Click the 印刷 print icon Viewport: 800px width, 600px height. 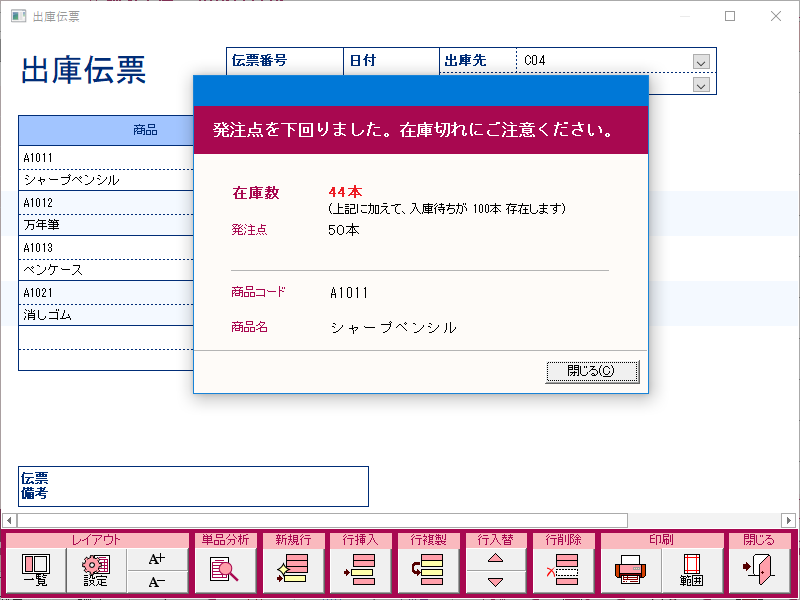click(630, 568)
